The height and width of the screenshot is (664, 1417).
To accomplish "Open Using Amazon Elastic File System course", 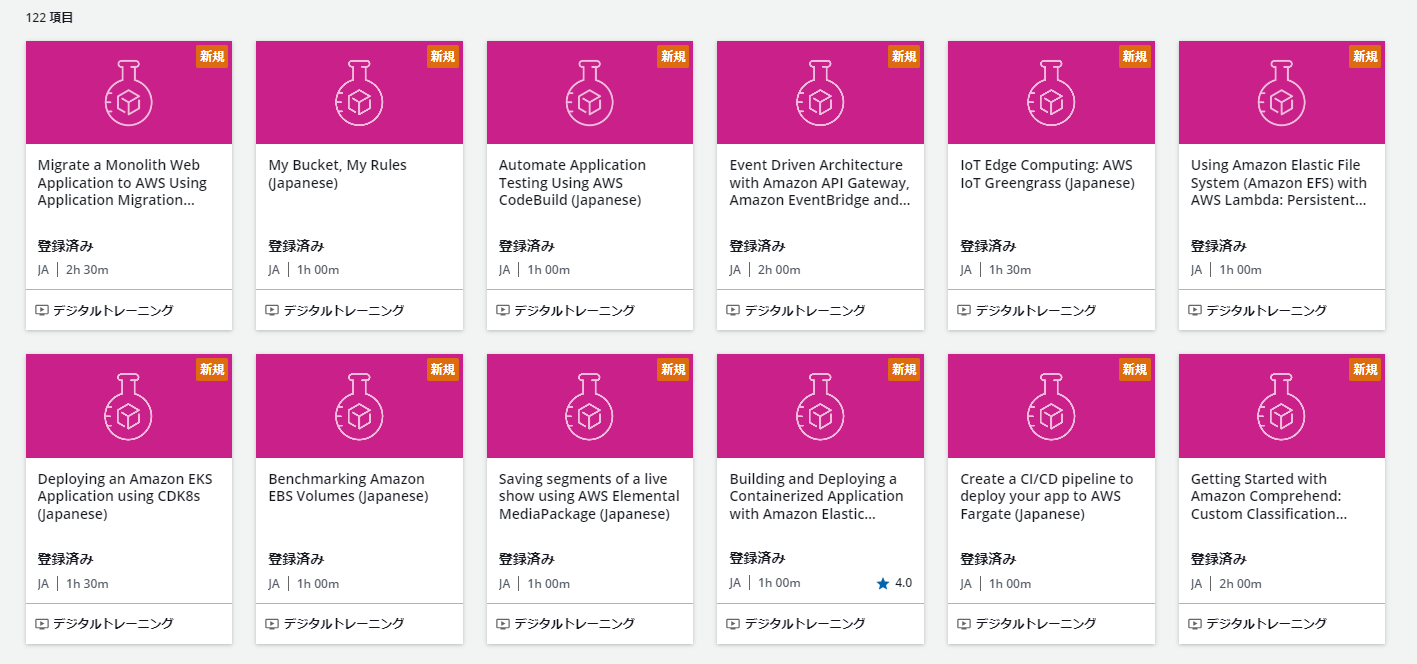I will (1279, 183).
